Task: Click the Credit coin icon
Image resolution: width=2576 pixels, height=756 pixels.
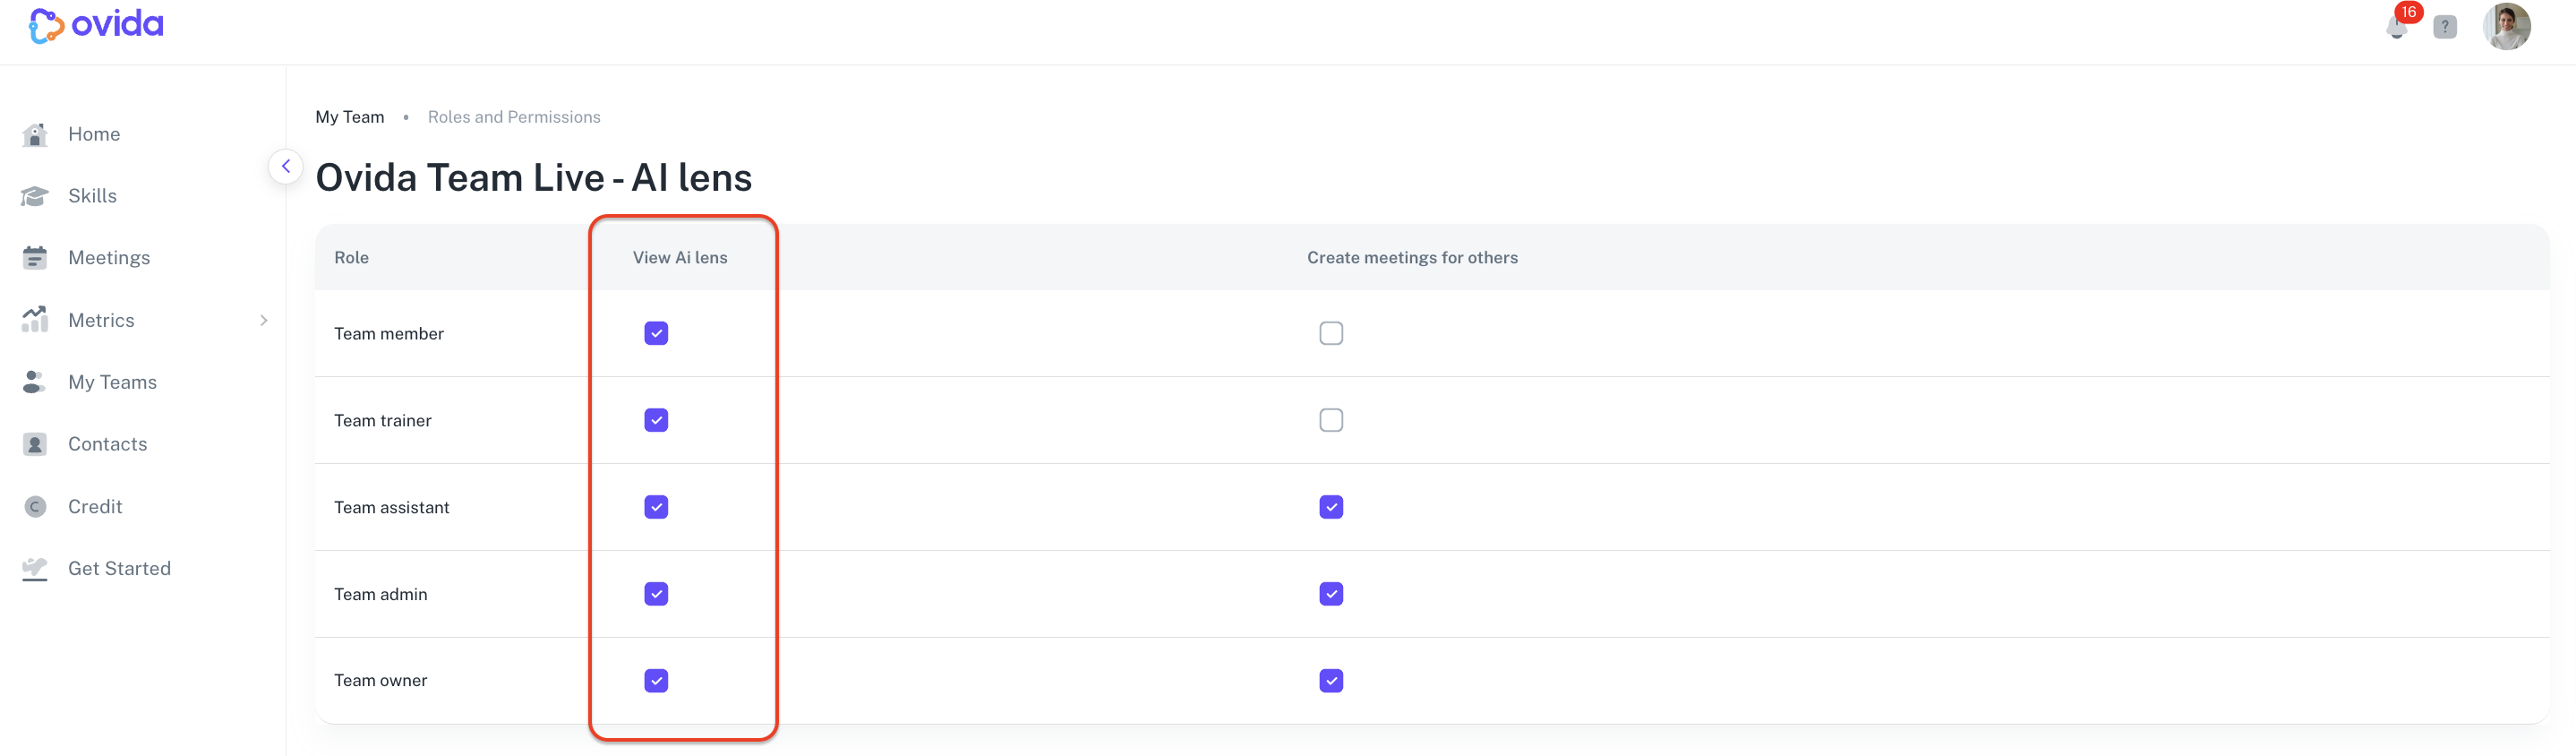Action: tap(35, 507)
